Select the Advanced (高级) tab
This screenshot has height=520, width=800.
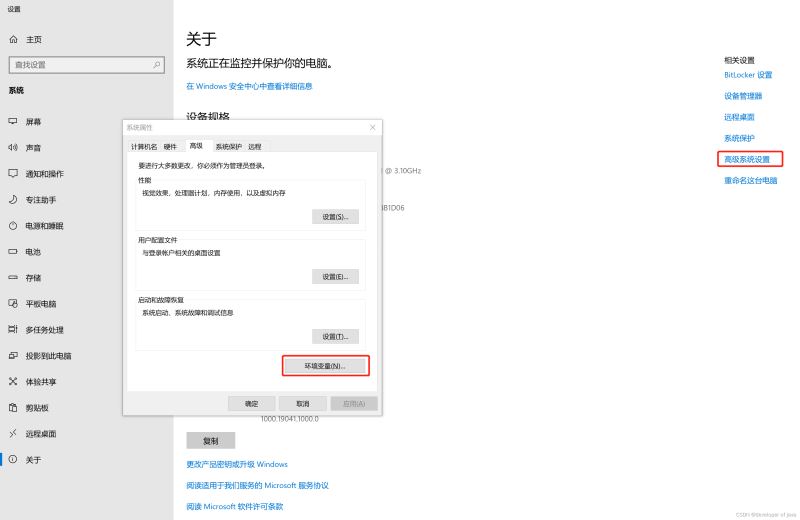196,146
